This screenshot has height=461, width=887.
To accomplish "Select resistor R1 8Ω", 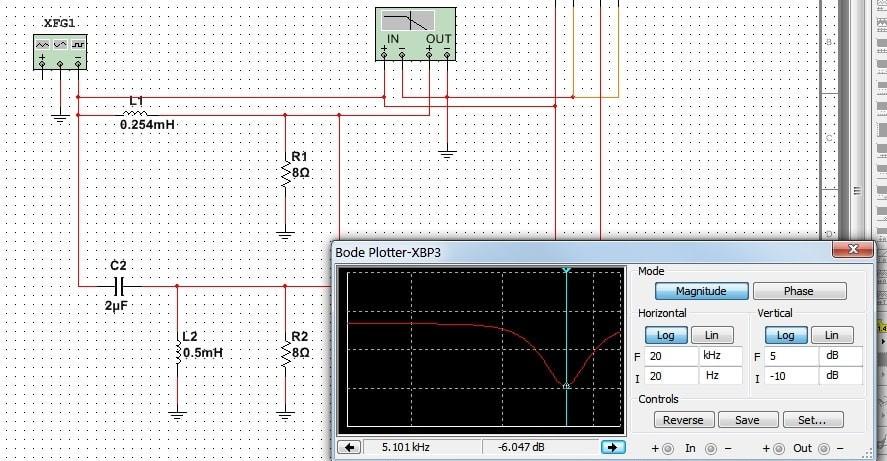I will [285, 176].
